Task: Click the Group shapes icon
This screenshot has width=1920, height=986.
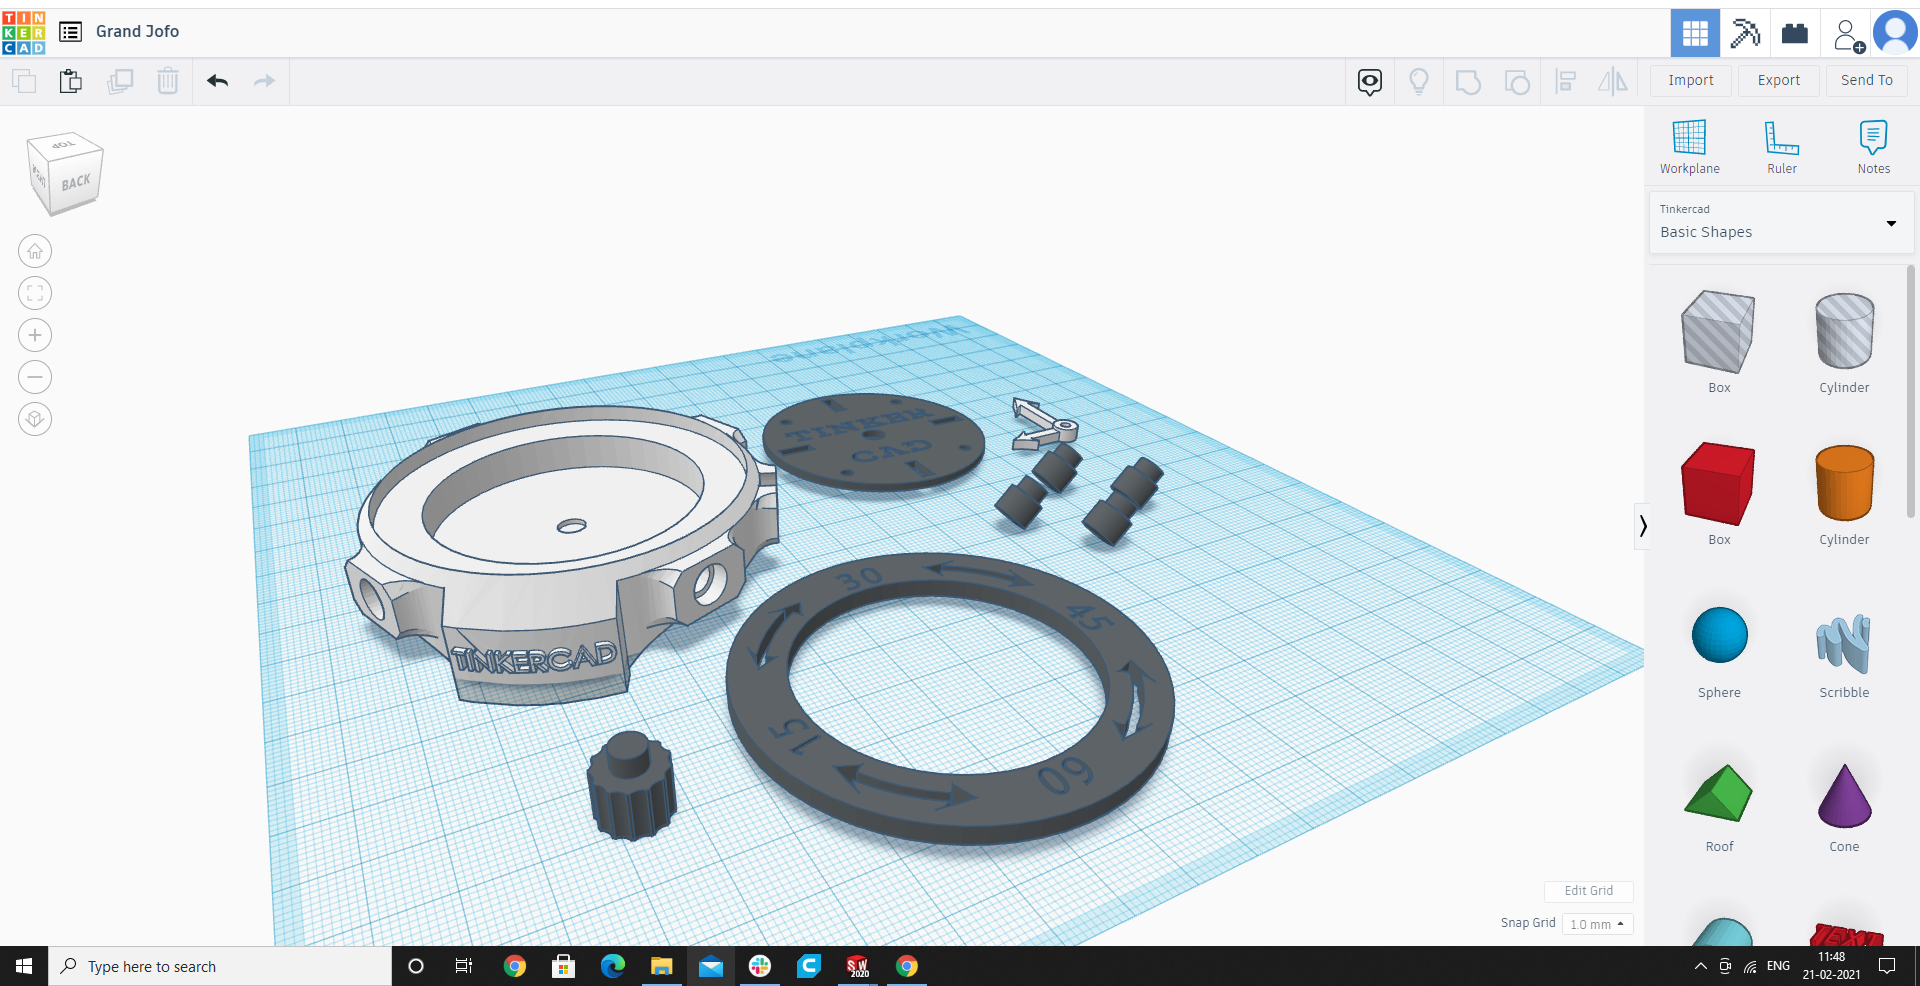Action: 1468,82
